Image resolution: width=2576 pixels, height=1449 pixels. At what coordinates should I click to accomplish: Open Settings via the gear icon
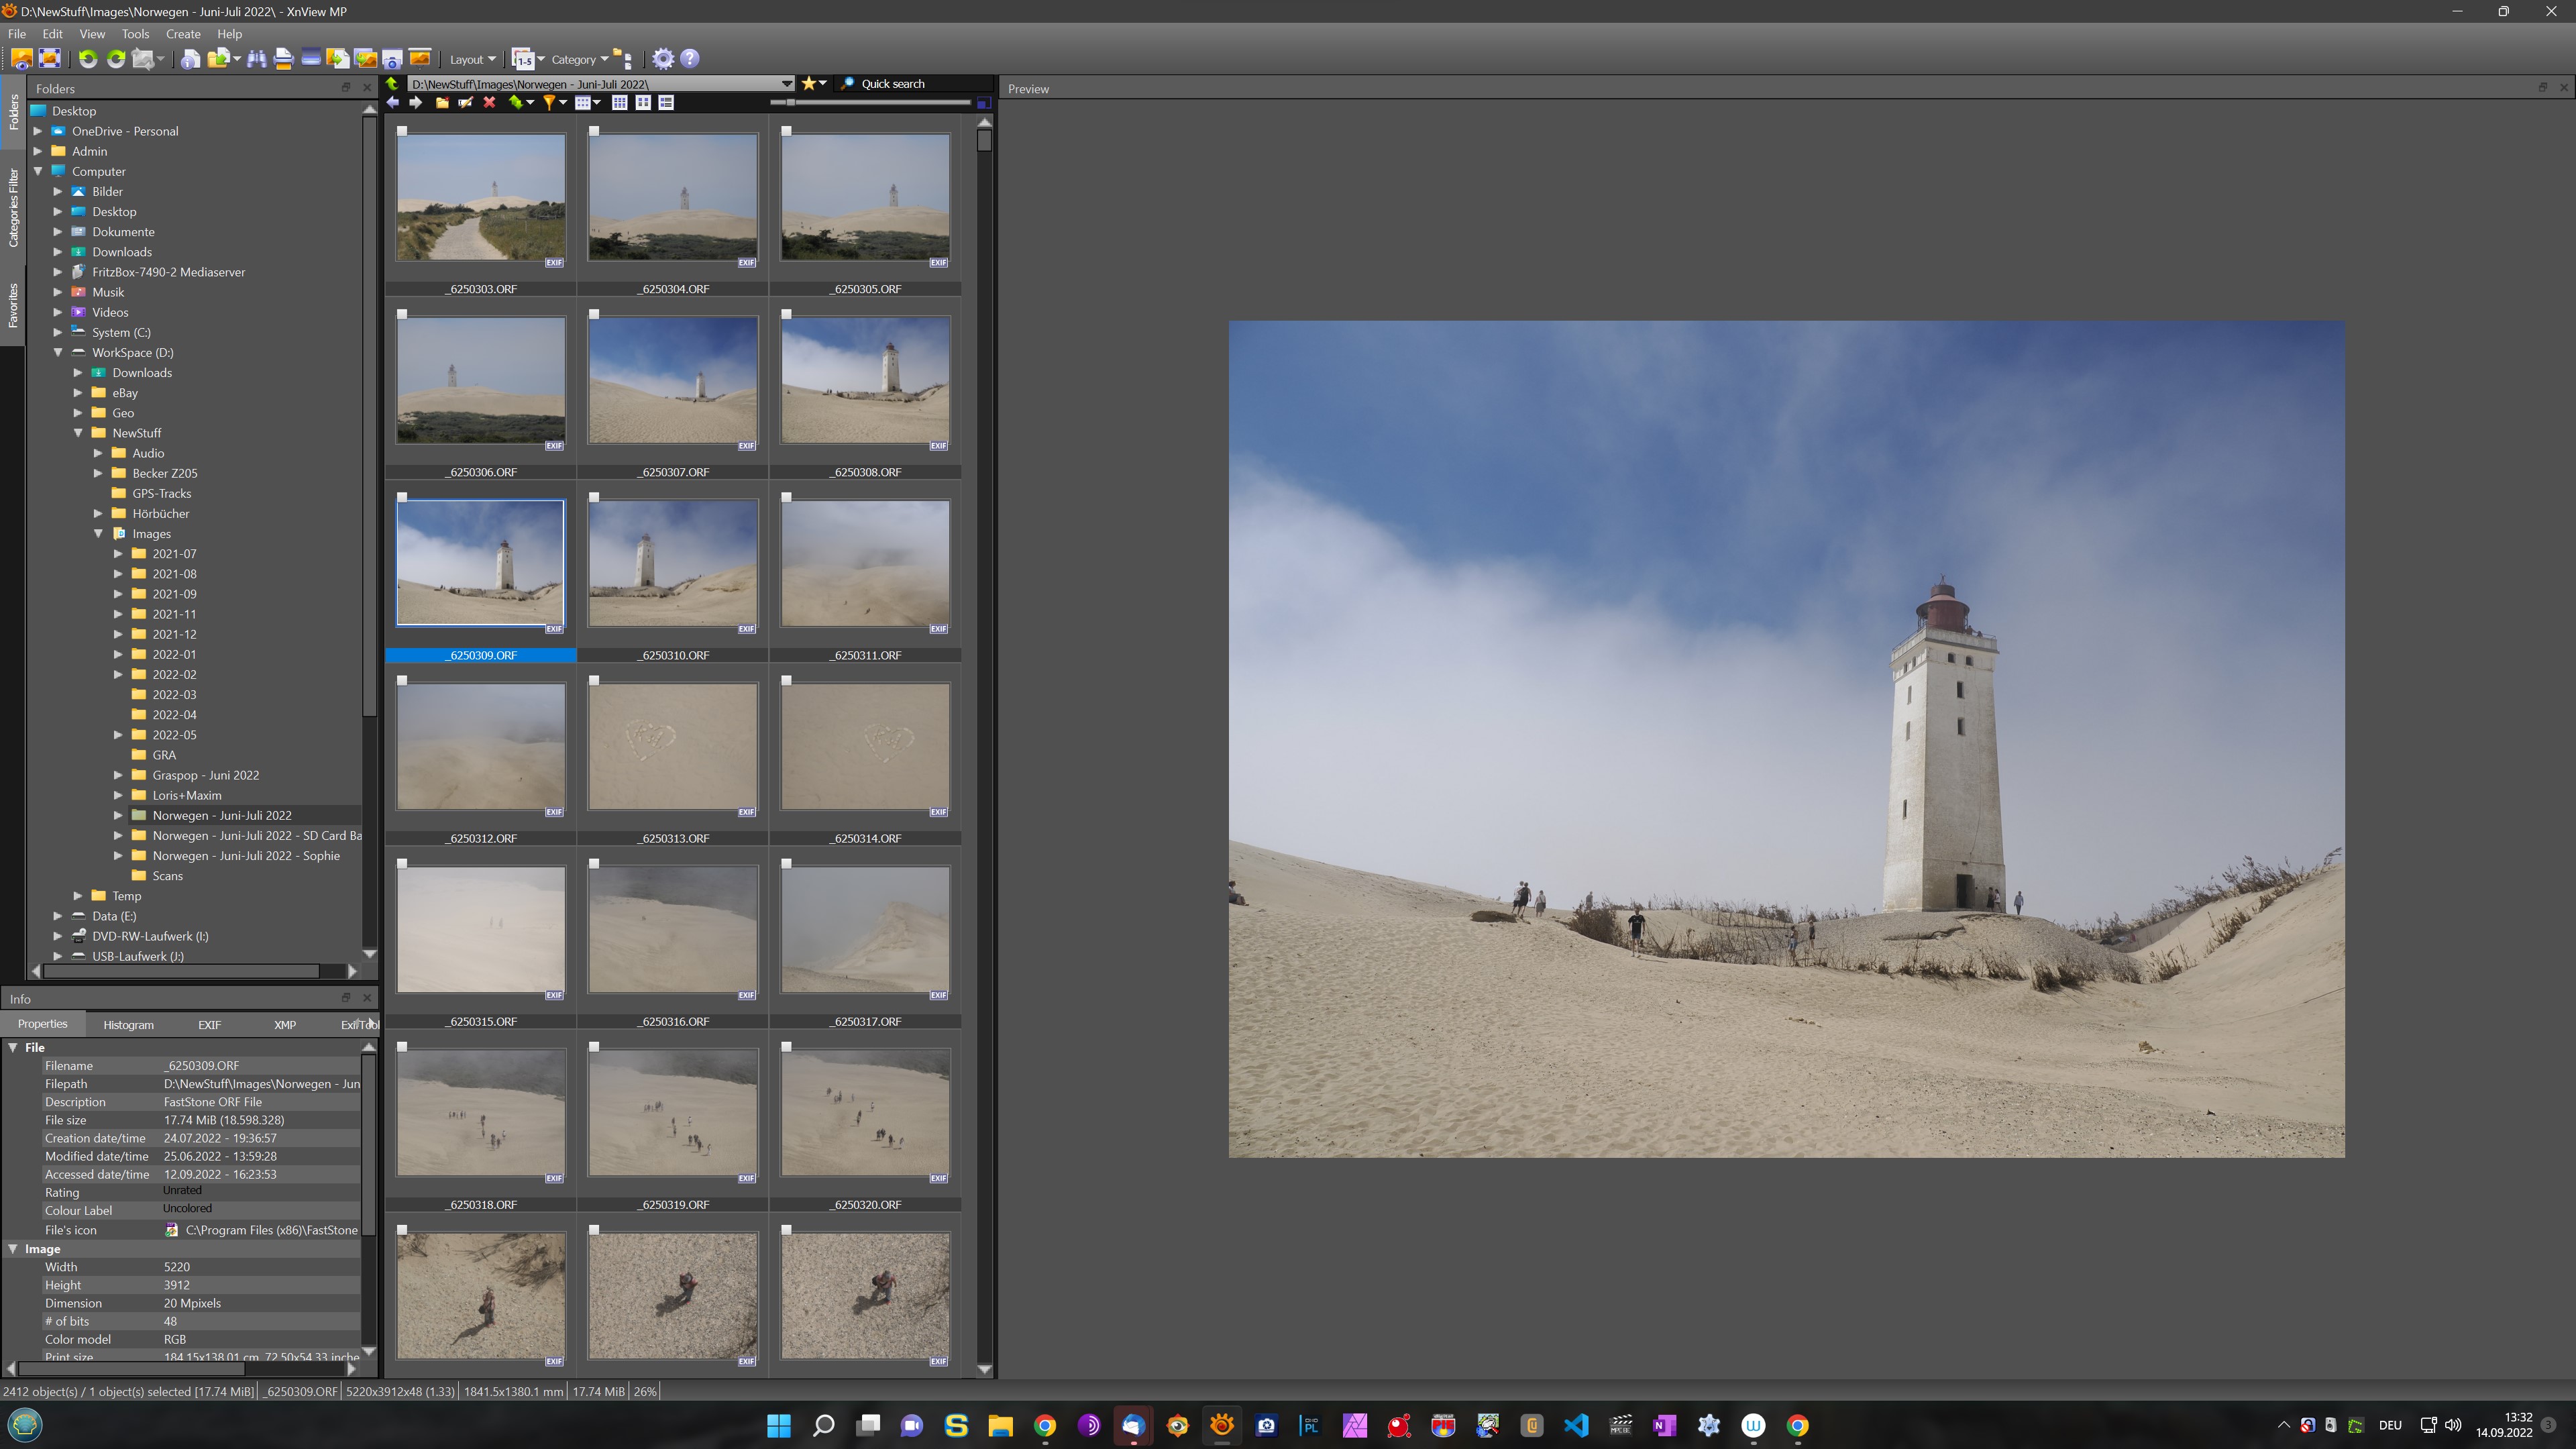[662, 59]
